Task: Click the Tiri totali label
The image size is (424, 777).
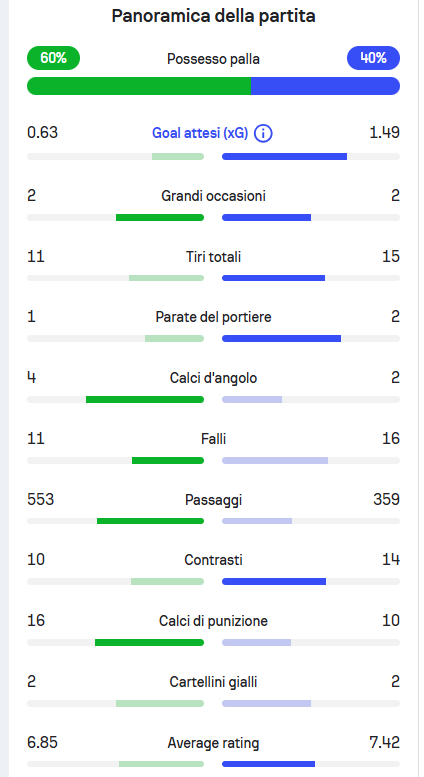Action: (213, 257)
